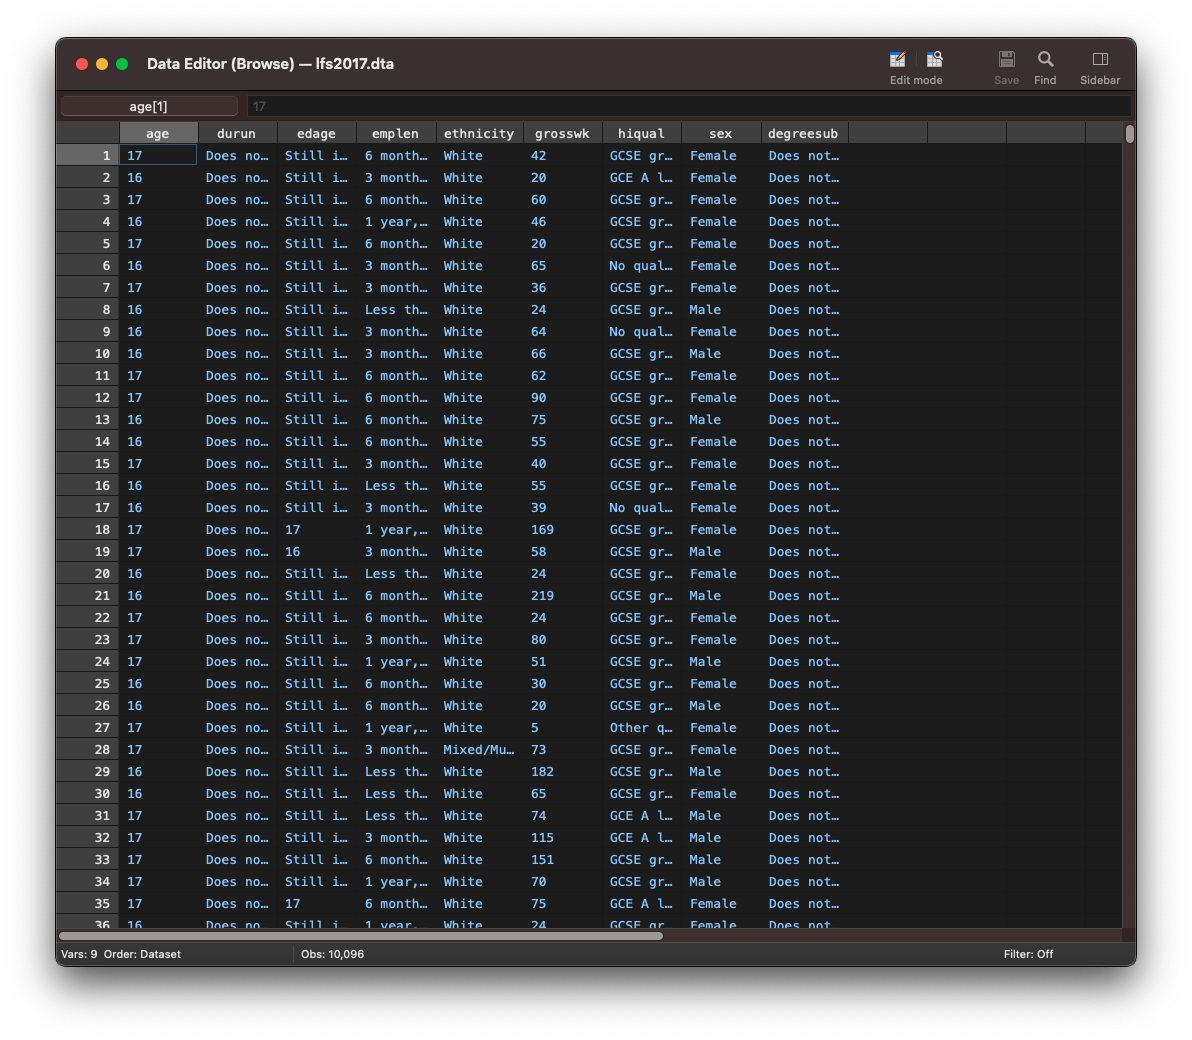Click the Filter: Off status indicator

[x=1028, y=954]
